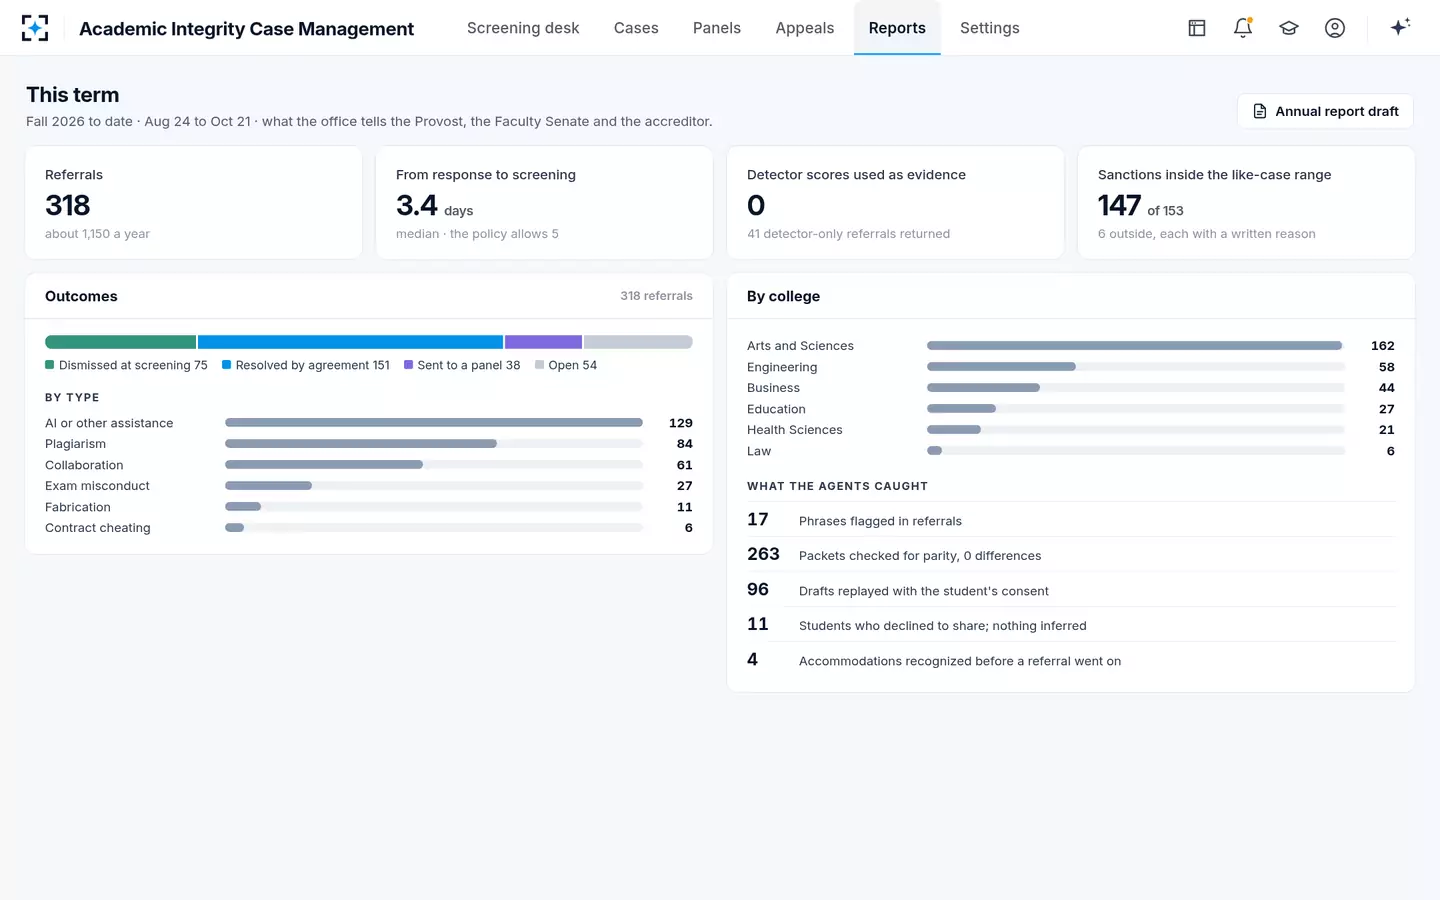
Task: Open the layout panel icon
Action: pos(1197,28)
